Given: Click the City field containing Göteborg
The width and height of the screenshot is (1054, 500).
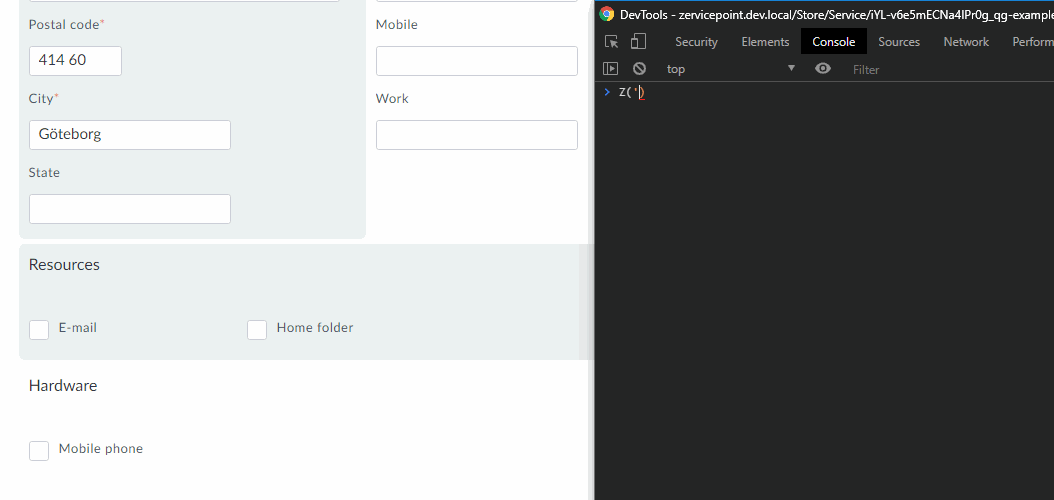Looking at the screenshot, I should tap(130, 135).
